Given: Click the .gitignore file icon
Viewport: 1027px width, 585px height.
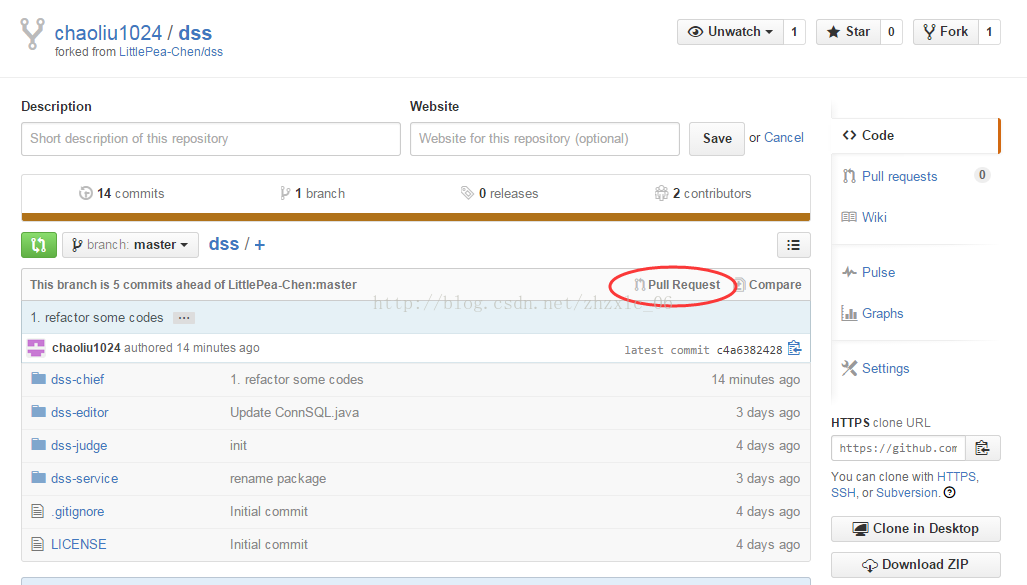Looking at the screenshot, I should point(38,511).
